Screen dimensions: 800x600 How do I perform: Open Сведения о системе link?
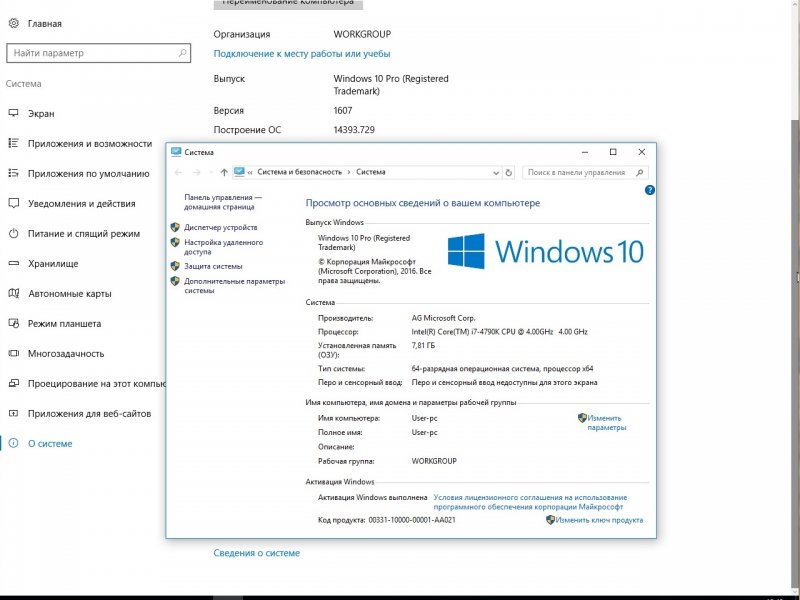pos(257,553)
